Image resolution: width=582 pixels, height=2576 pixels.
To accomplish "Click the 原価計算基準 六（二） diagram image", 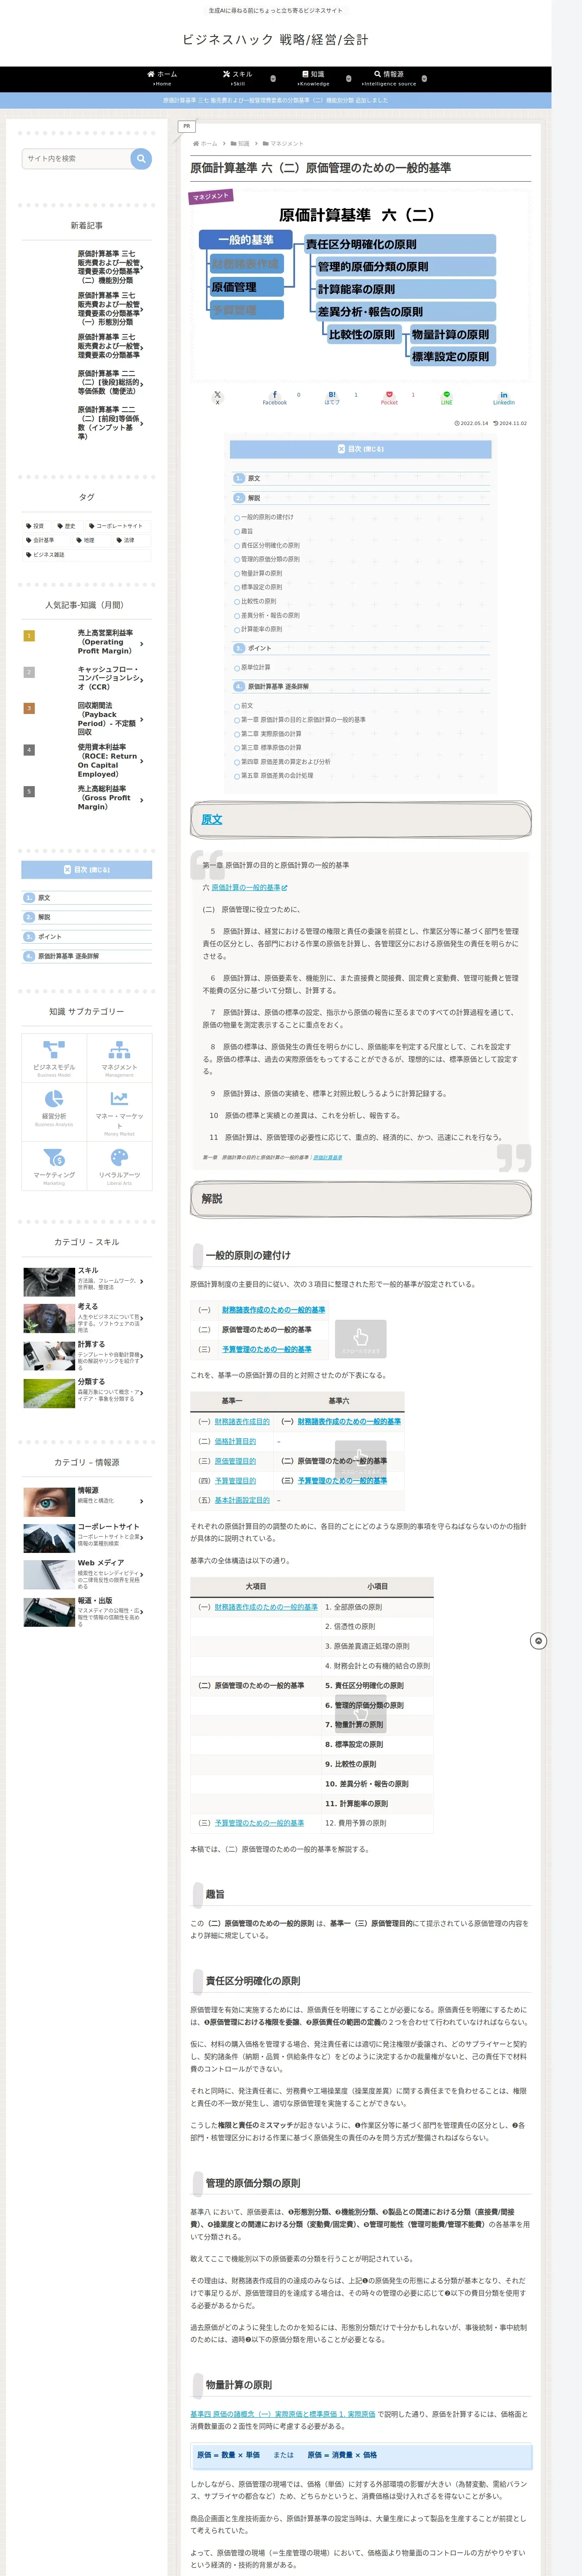I will click(x=360, y=286).
